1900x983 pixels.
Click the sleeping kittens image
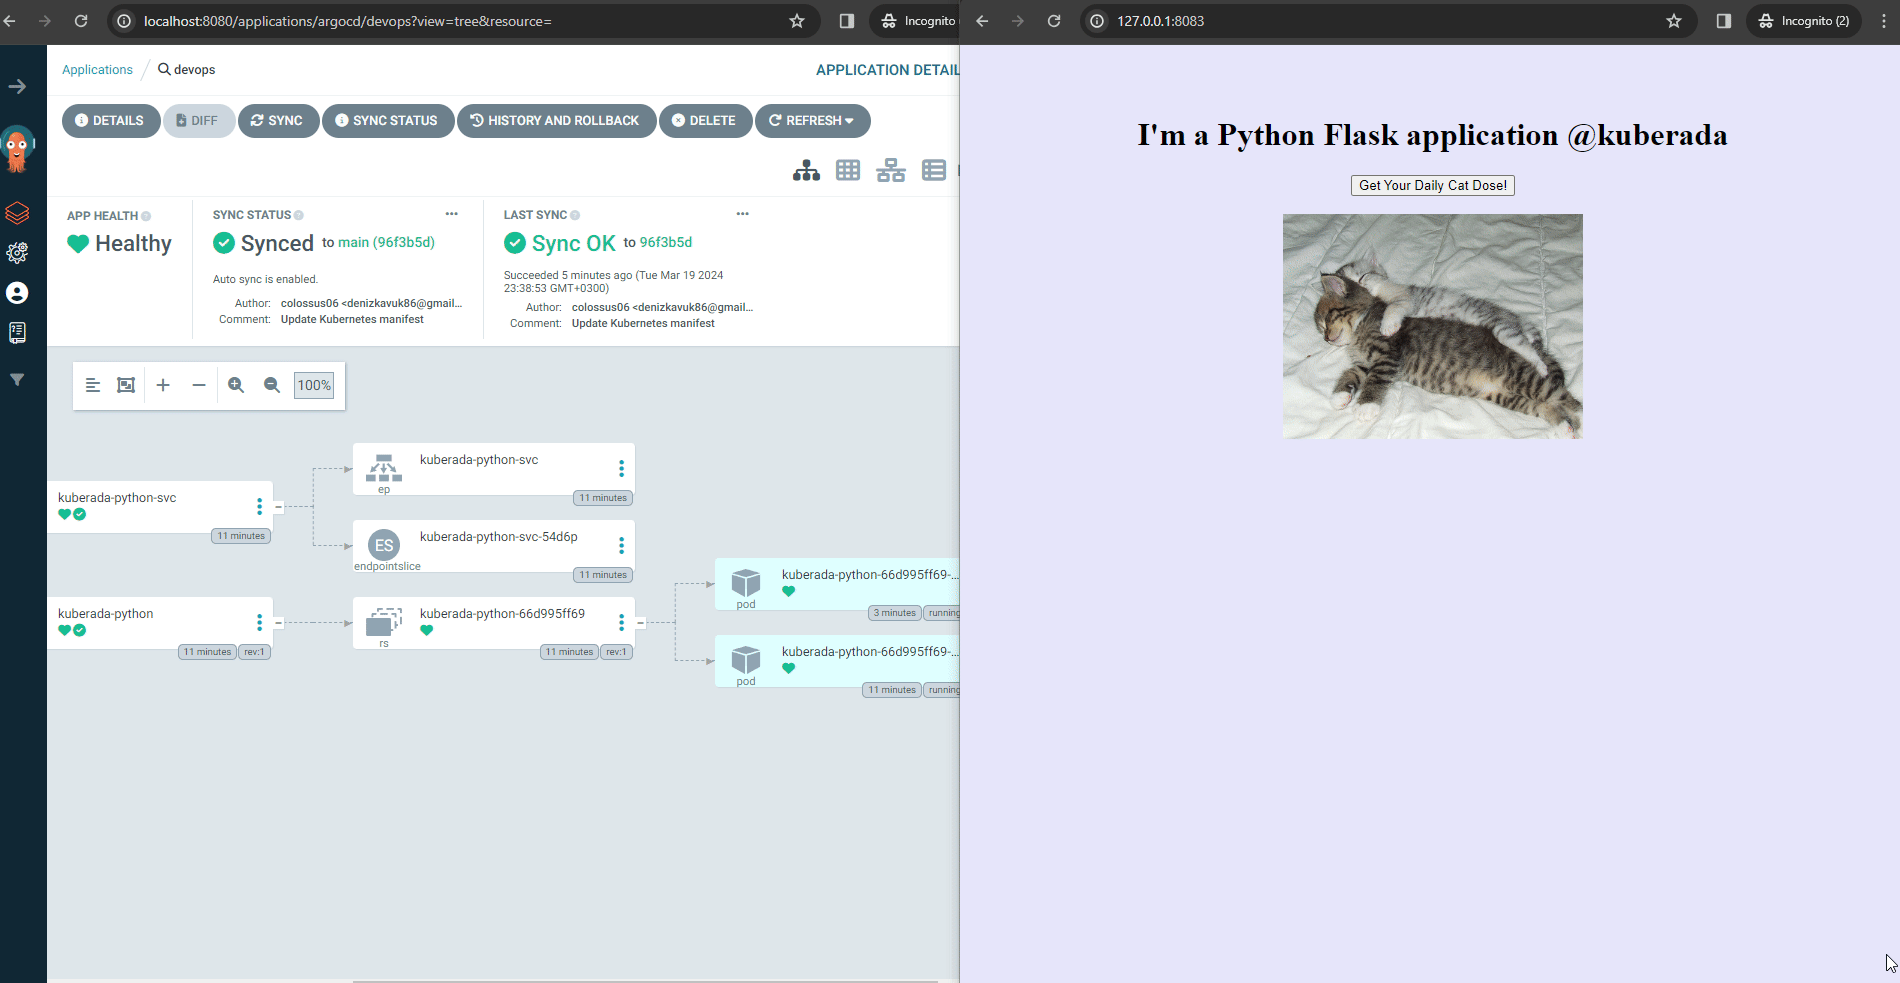[1432, 326]
